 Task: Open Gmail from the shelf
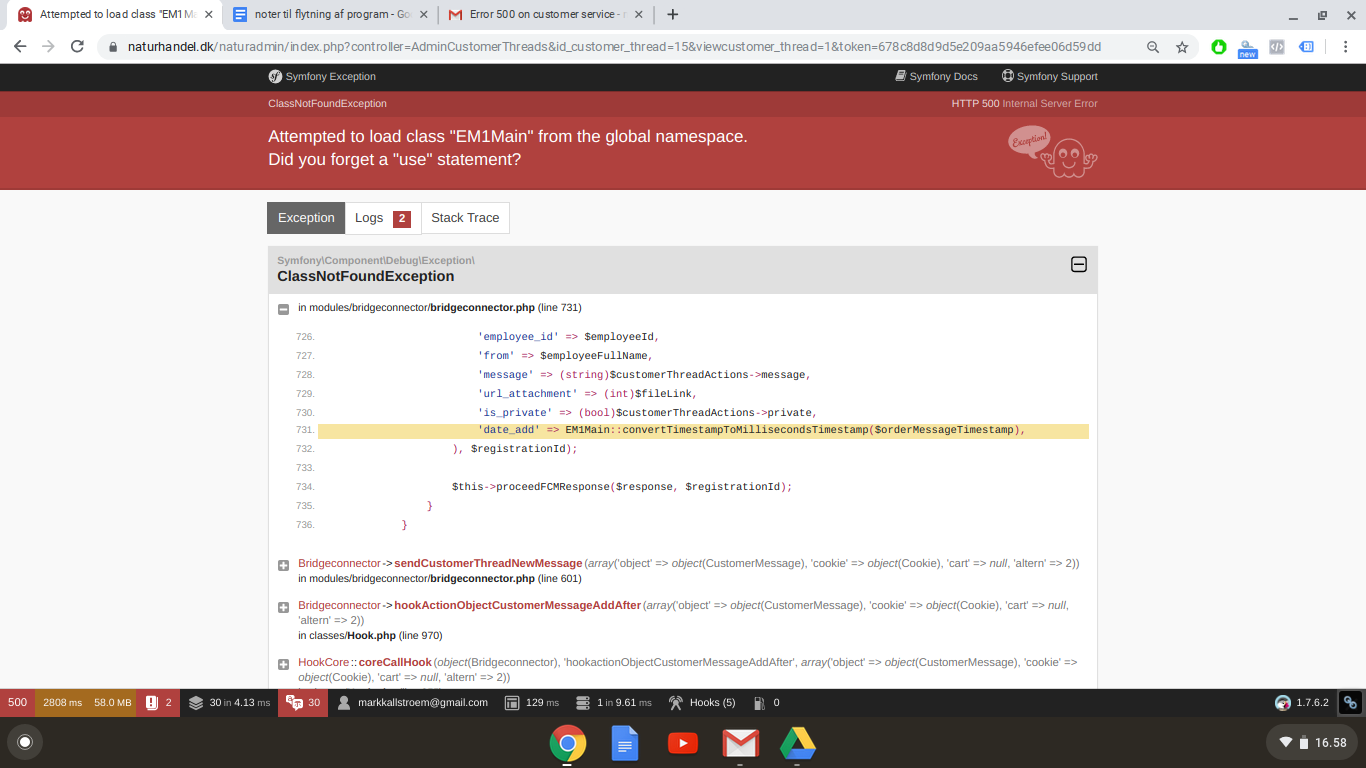(x=740, y=743)
